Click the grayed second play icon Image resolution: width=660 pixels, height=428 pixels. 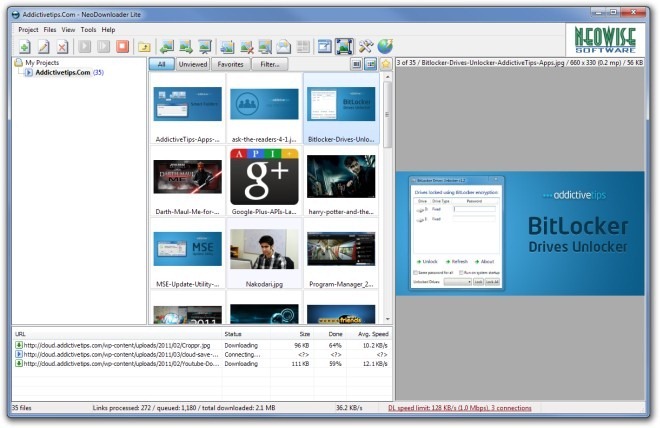click(104, 46)
